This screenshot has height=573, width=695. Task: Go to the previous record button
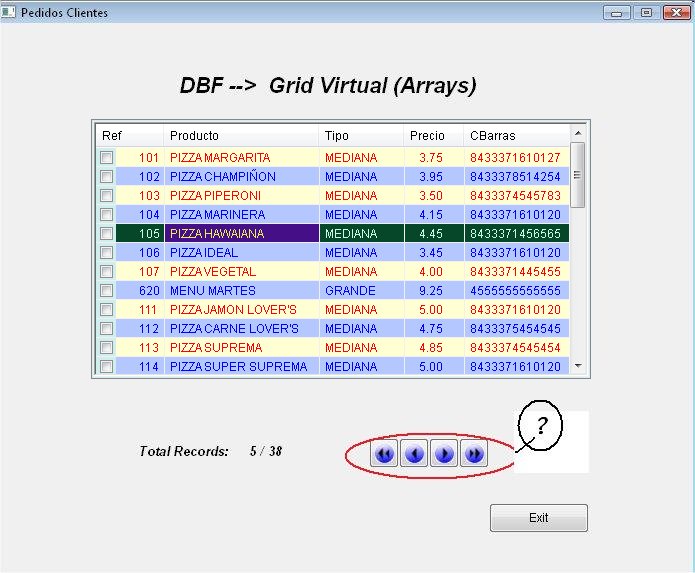414,453
